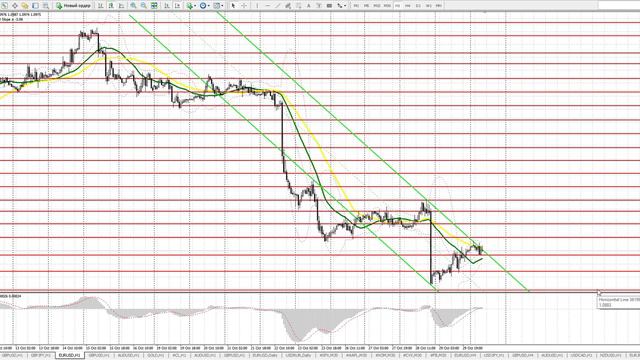The image size is (640, 360).
Task: Switch timeframe to M30
Action: pos(387,6)
